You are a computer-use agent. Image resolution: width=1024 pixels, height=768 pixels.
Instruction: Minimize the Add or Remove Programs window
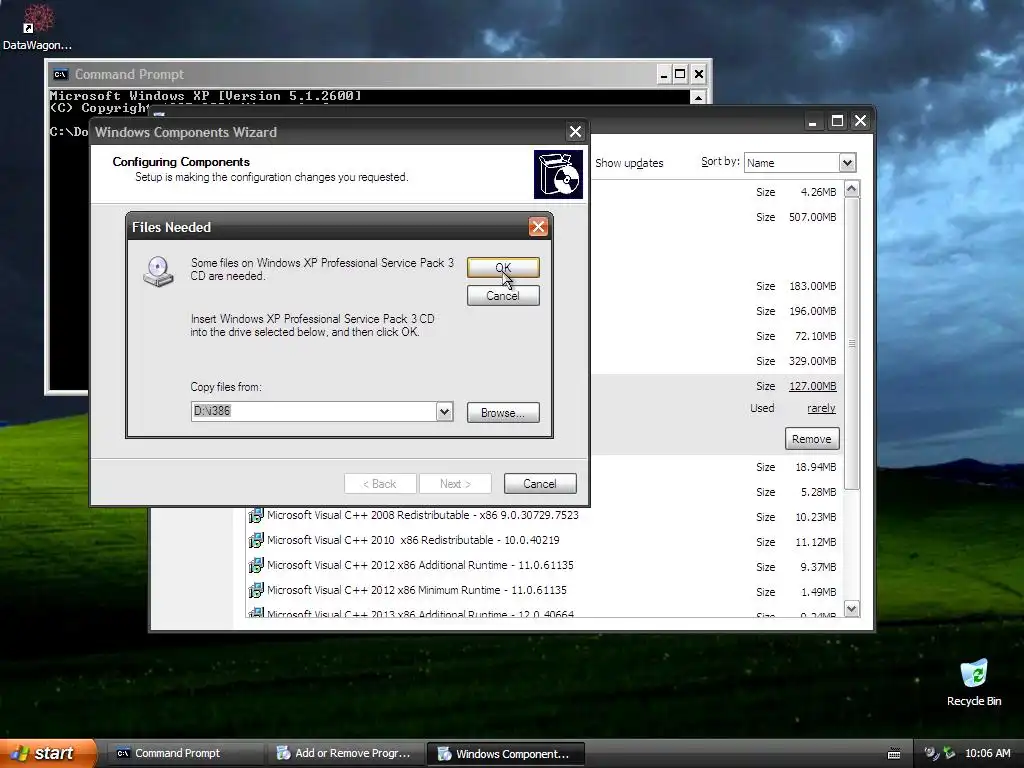click(x=813, y=121)
